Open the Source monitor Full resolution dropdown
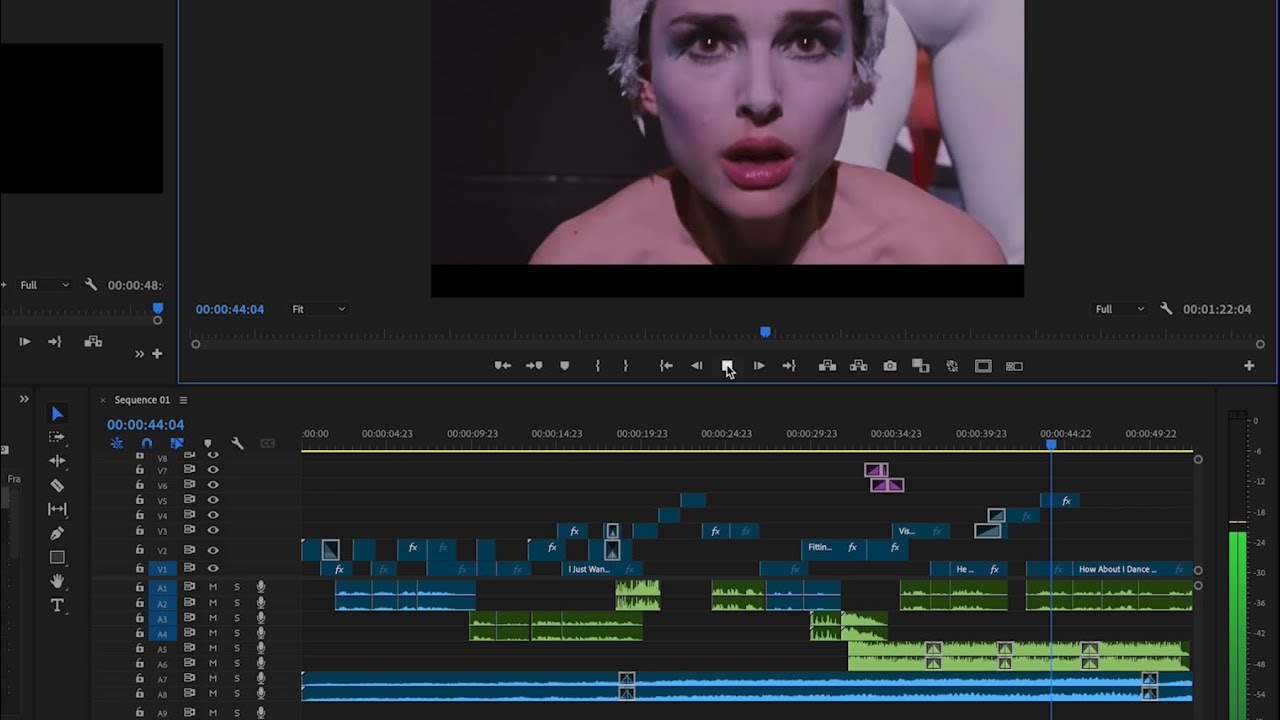The width and height of the screenshot is (1280, 720). [x=45, y=285]
